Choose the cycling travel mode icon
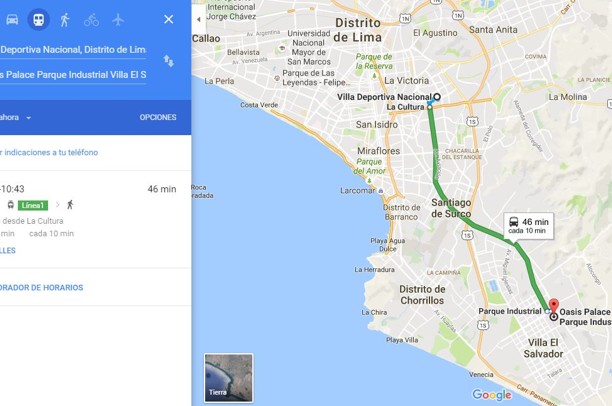 pos(91,20)
